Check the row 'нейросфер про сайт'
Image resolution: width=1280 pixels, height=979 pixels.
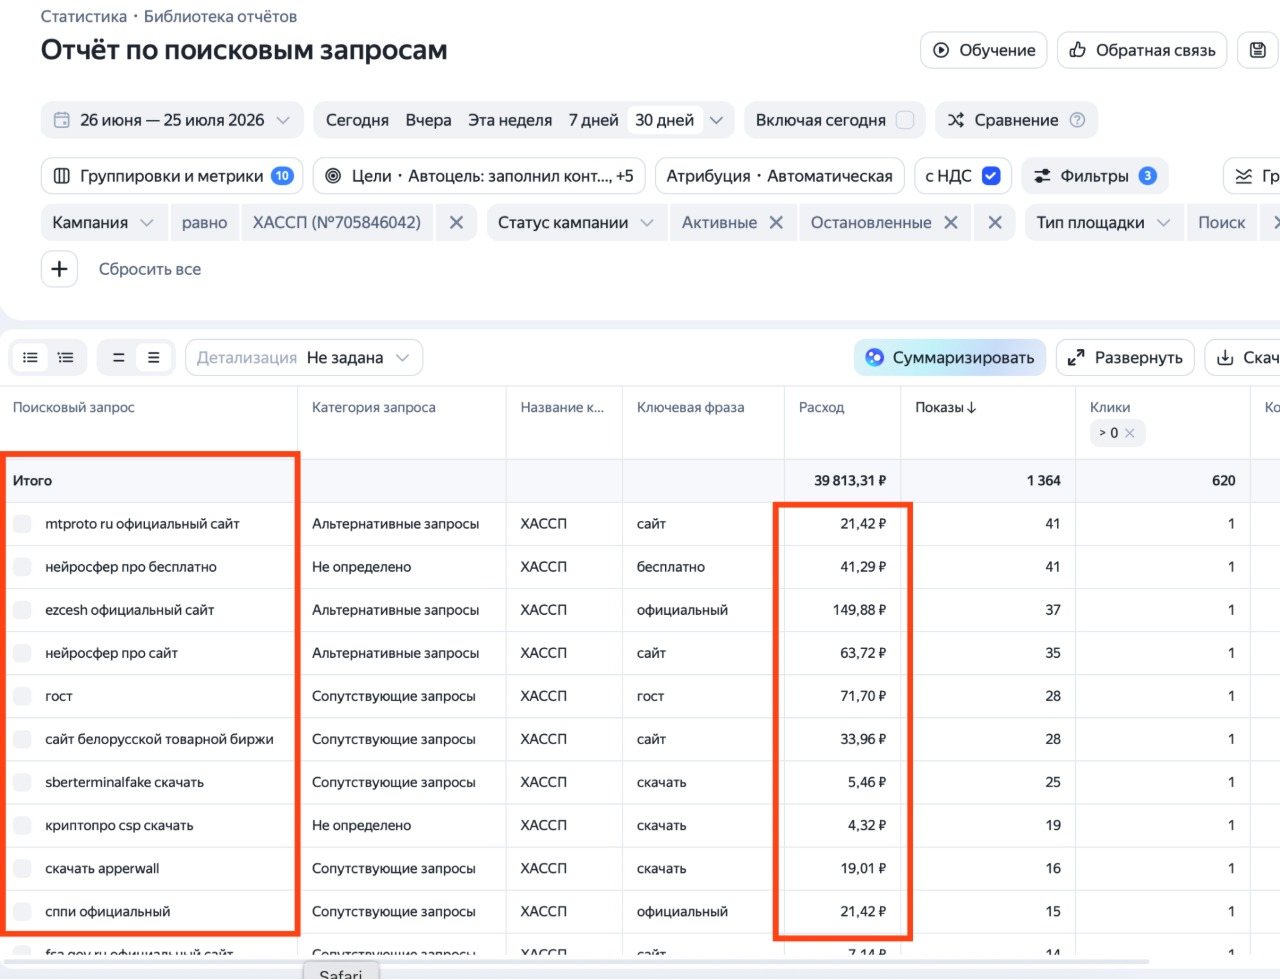click(22, 653)
